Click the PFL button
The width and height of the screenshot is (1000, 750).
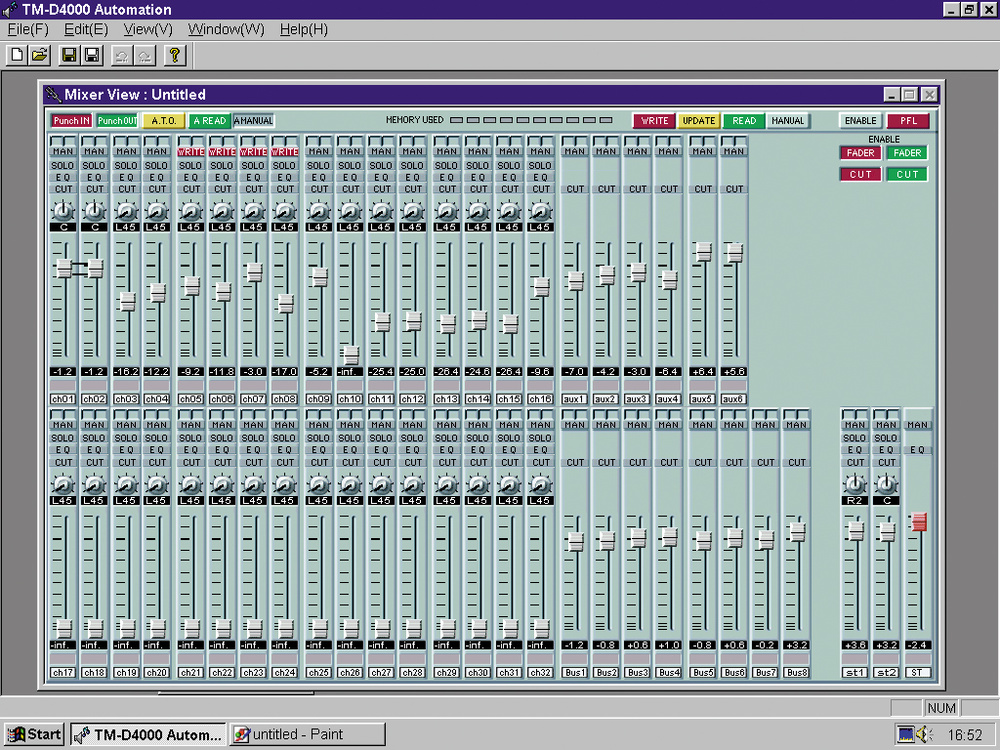coord(907,121)
